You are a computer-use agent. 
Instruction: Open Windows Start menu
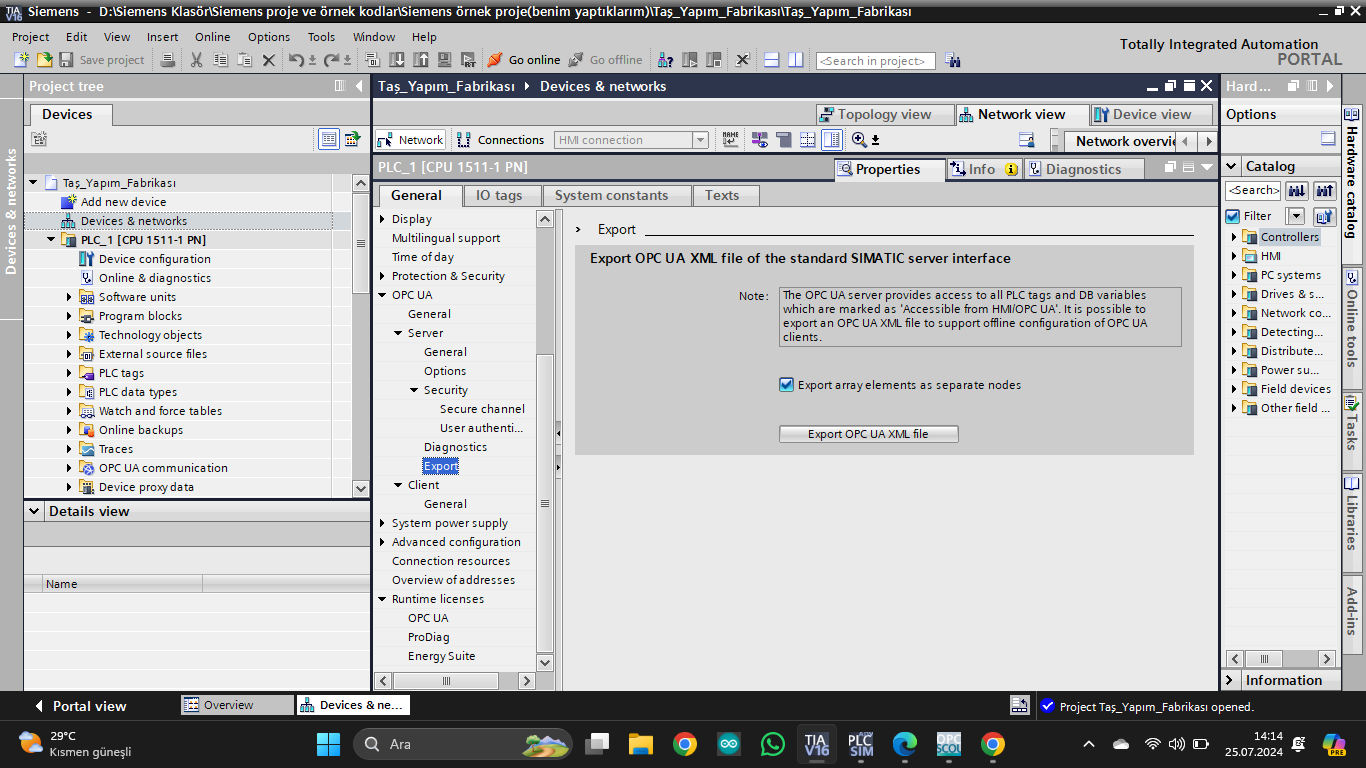[x=328, y=744]
